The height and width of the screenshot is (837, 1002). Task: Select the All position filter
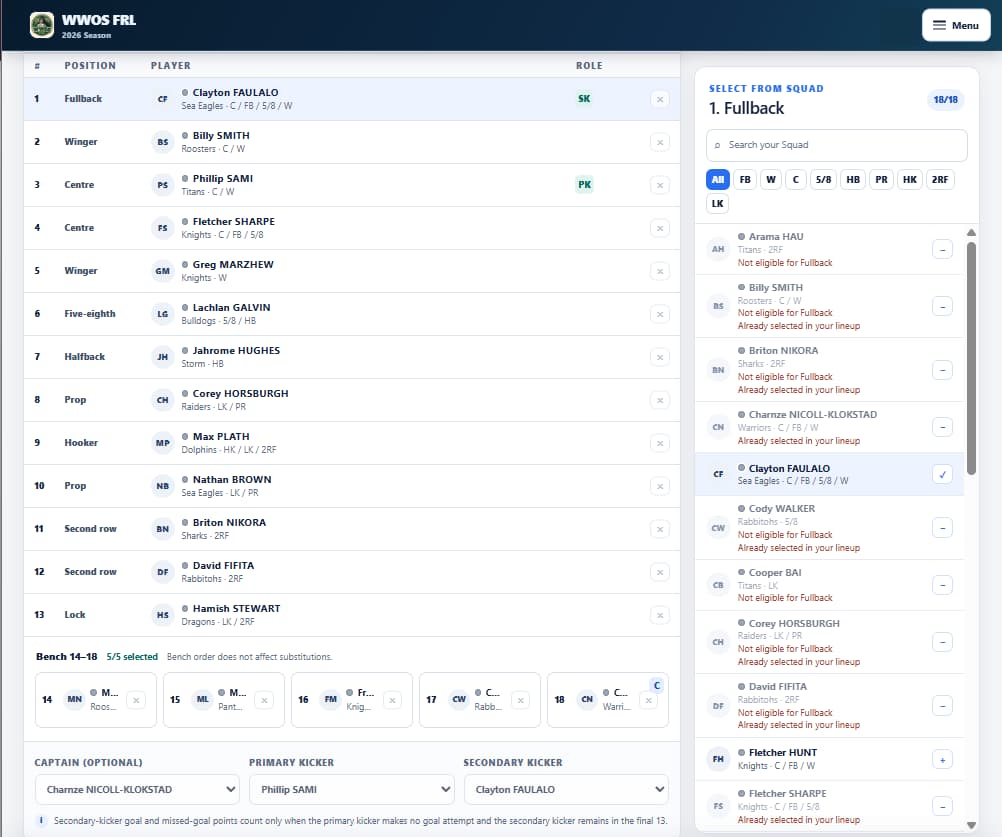[718, 180]
